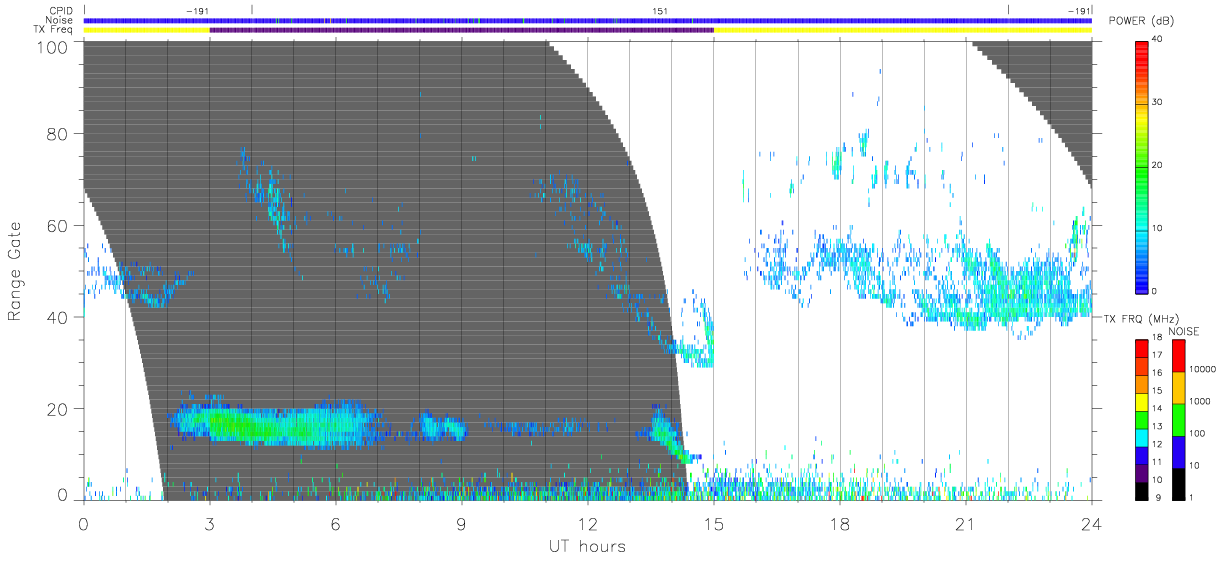Click the '24' tick on UT hours axis
This screenshot has height=567, width=1228.
(1091, 522)
